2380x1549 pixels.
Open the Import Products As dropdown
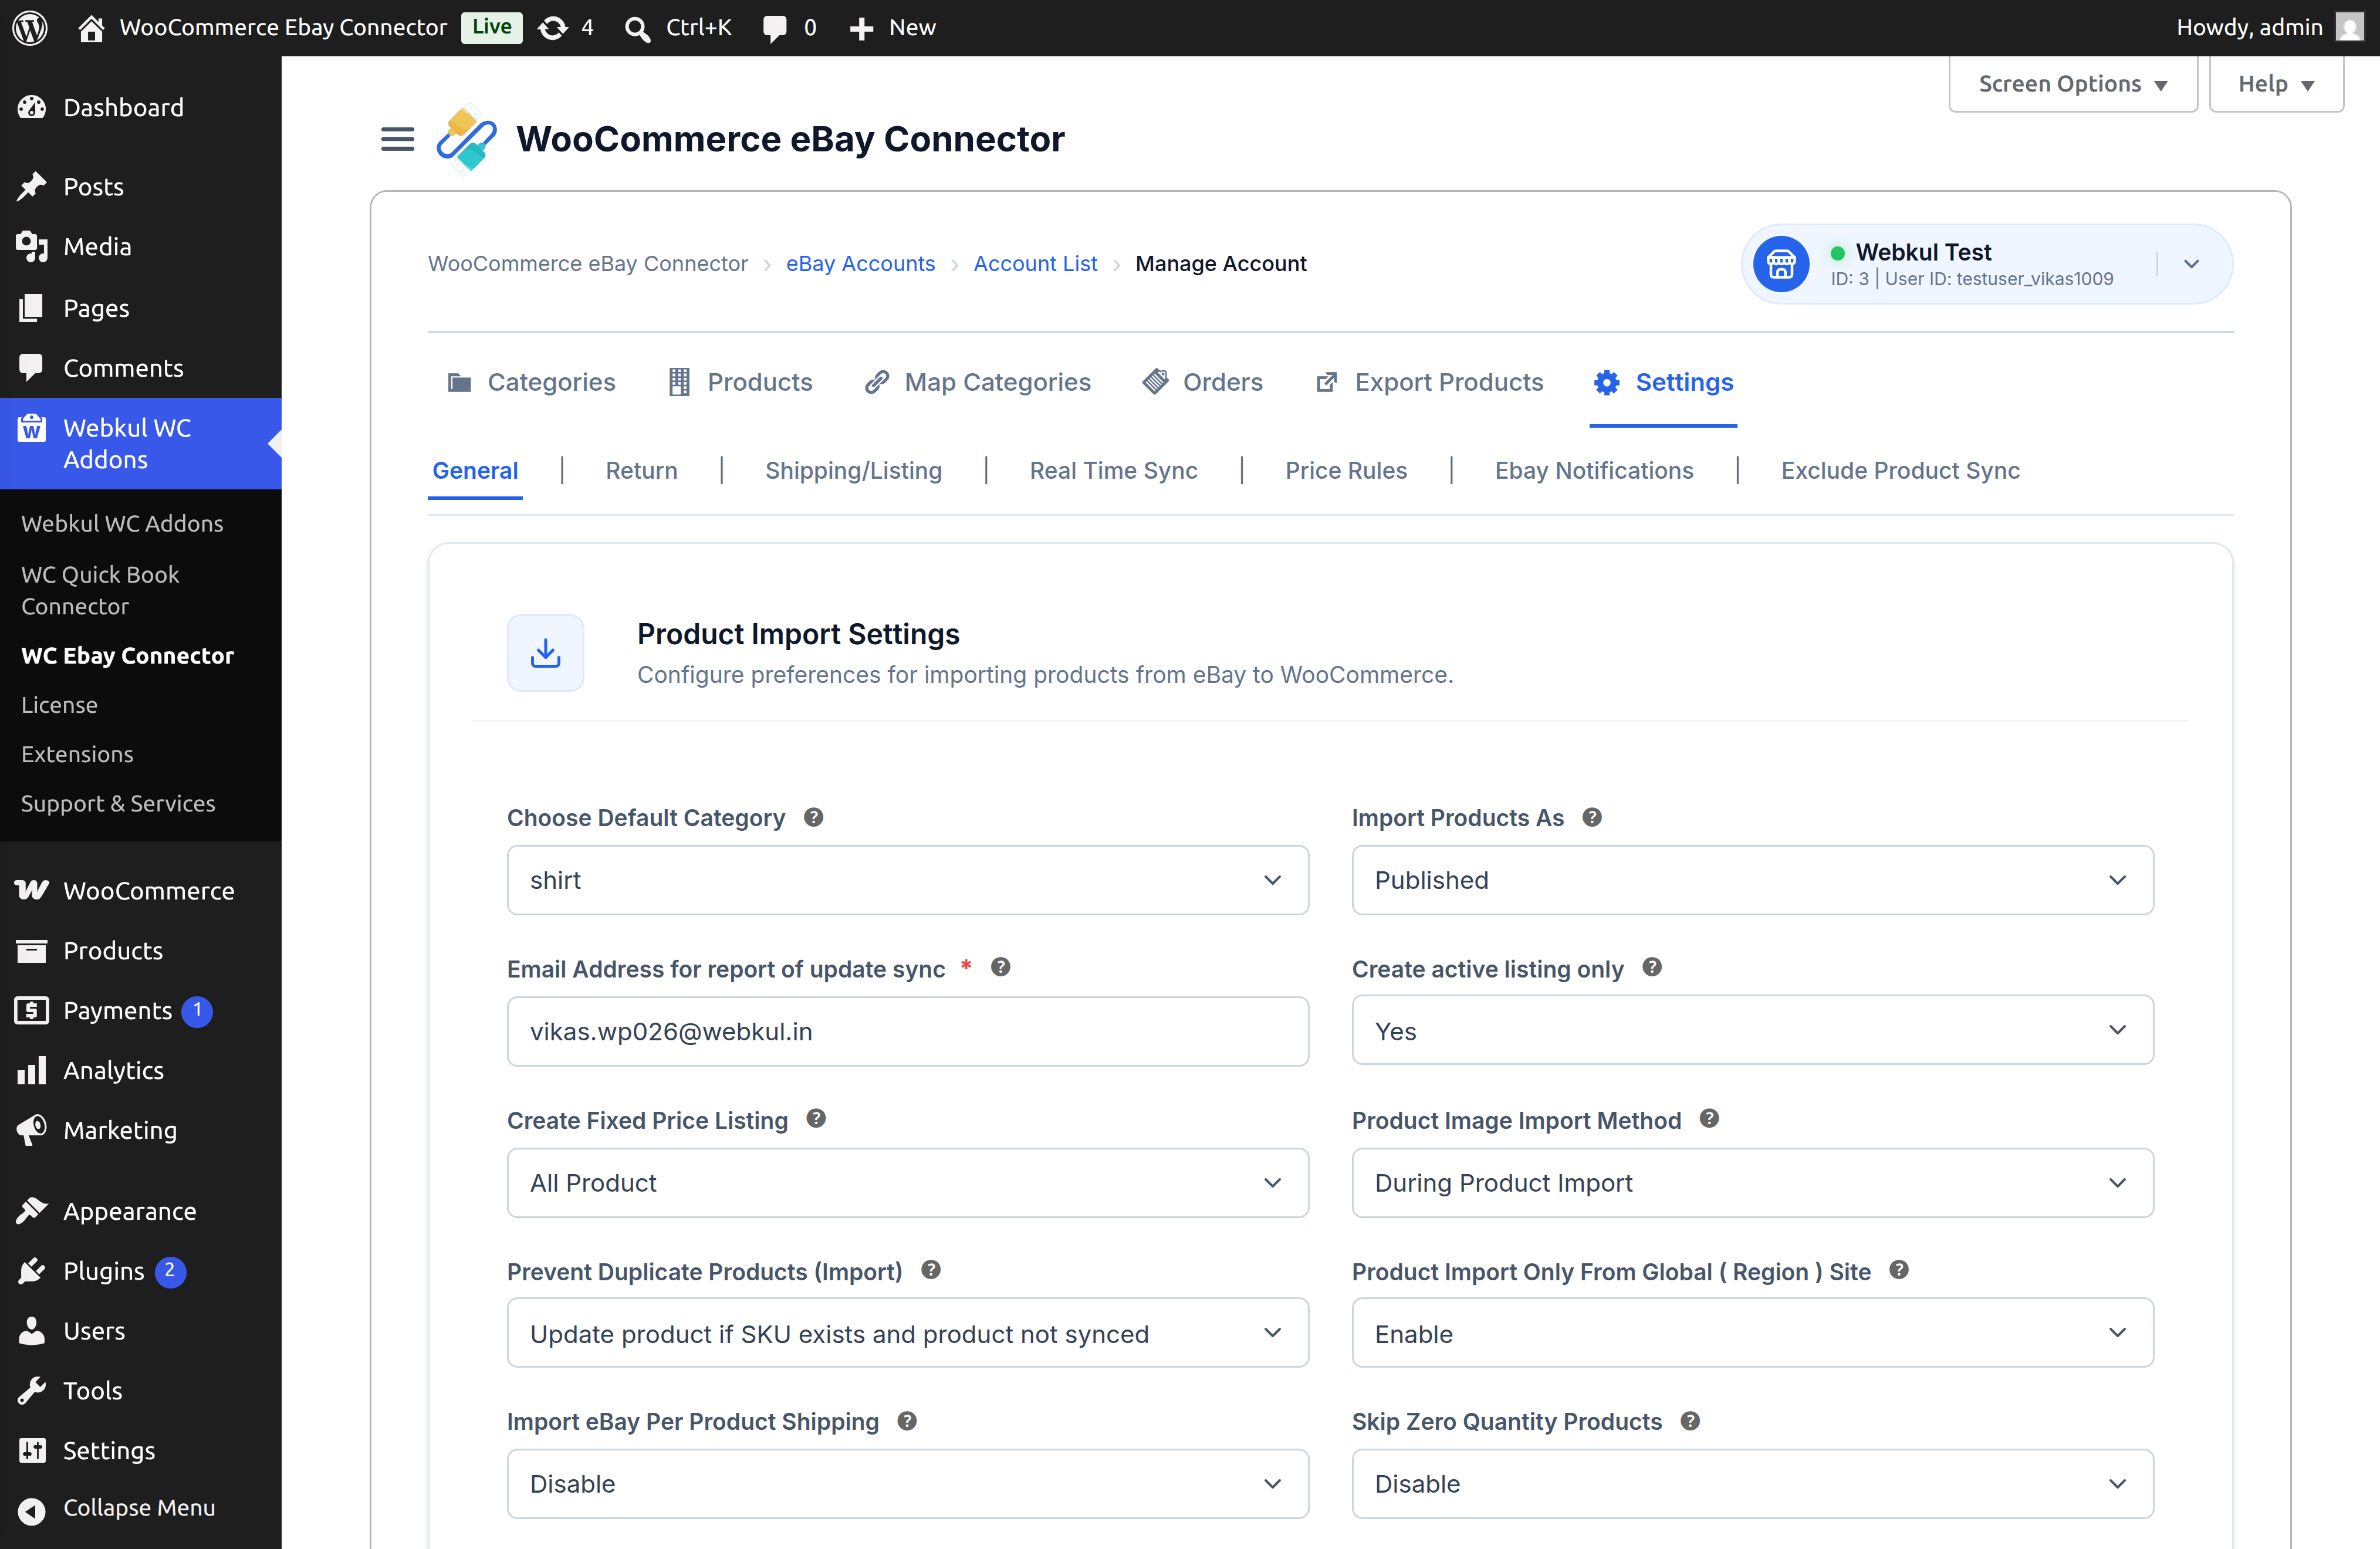tap(1752, 880)
